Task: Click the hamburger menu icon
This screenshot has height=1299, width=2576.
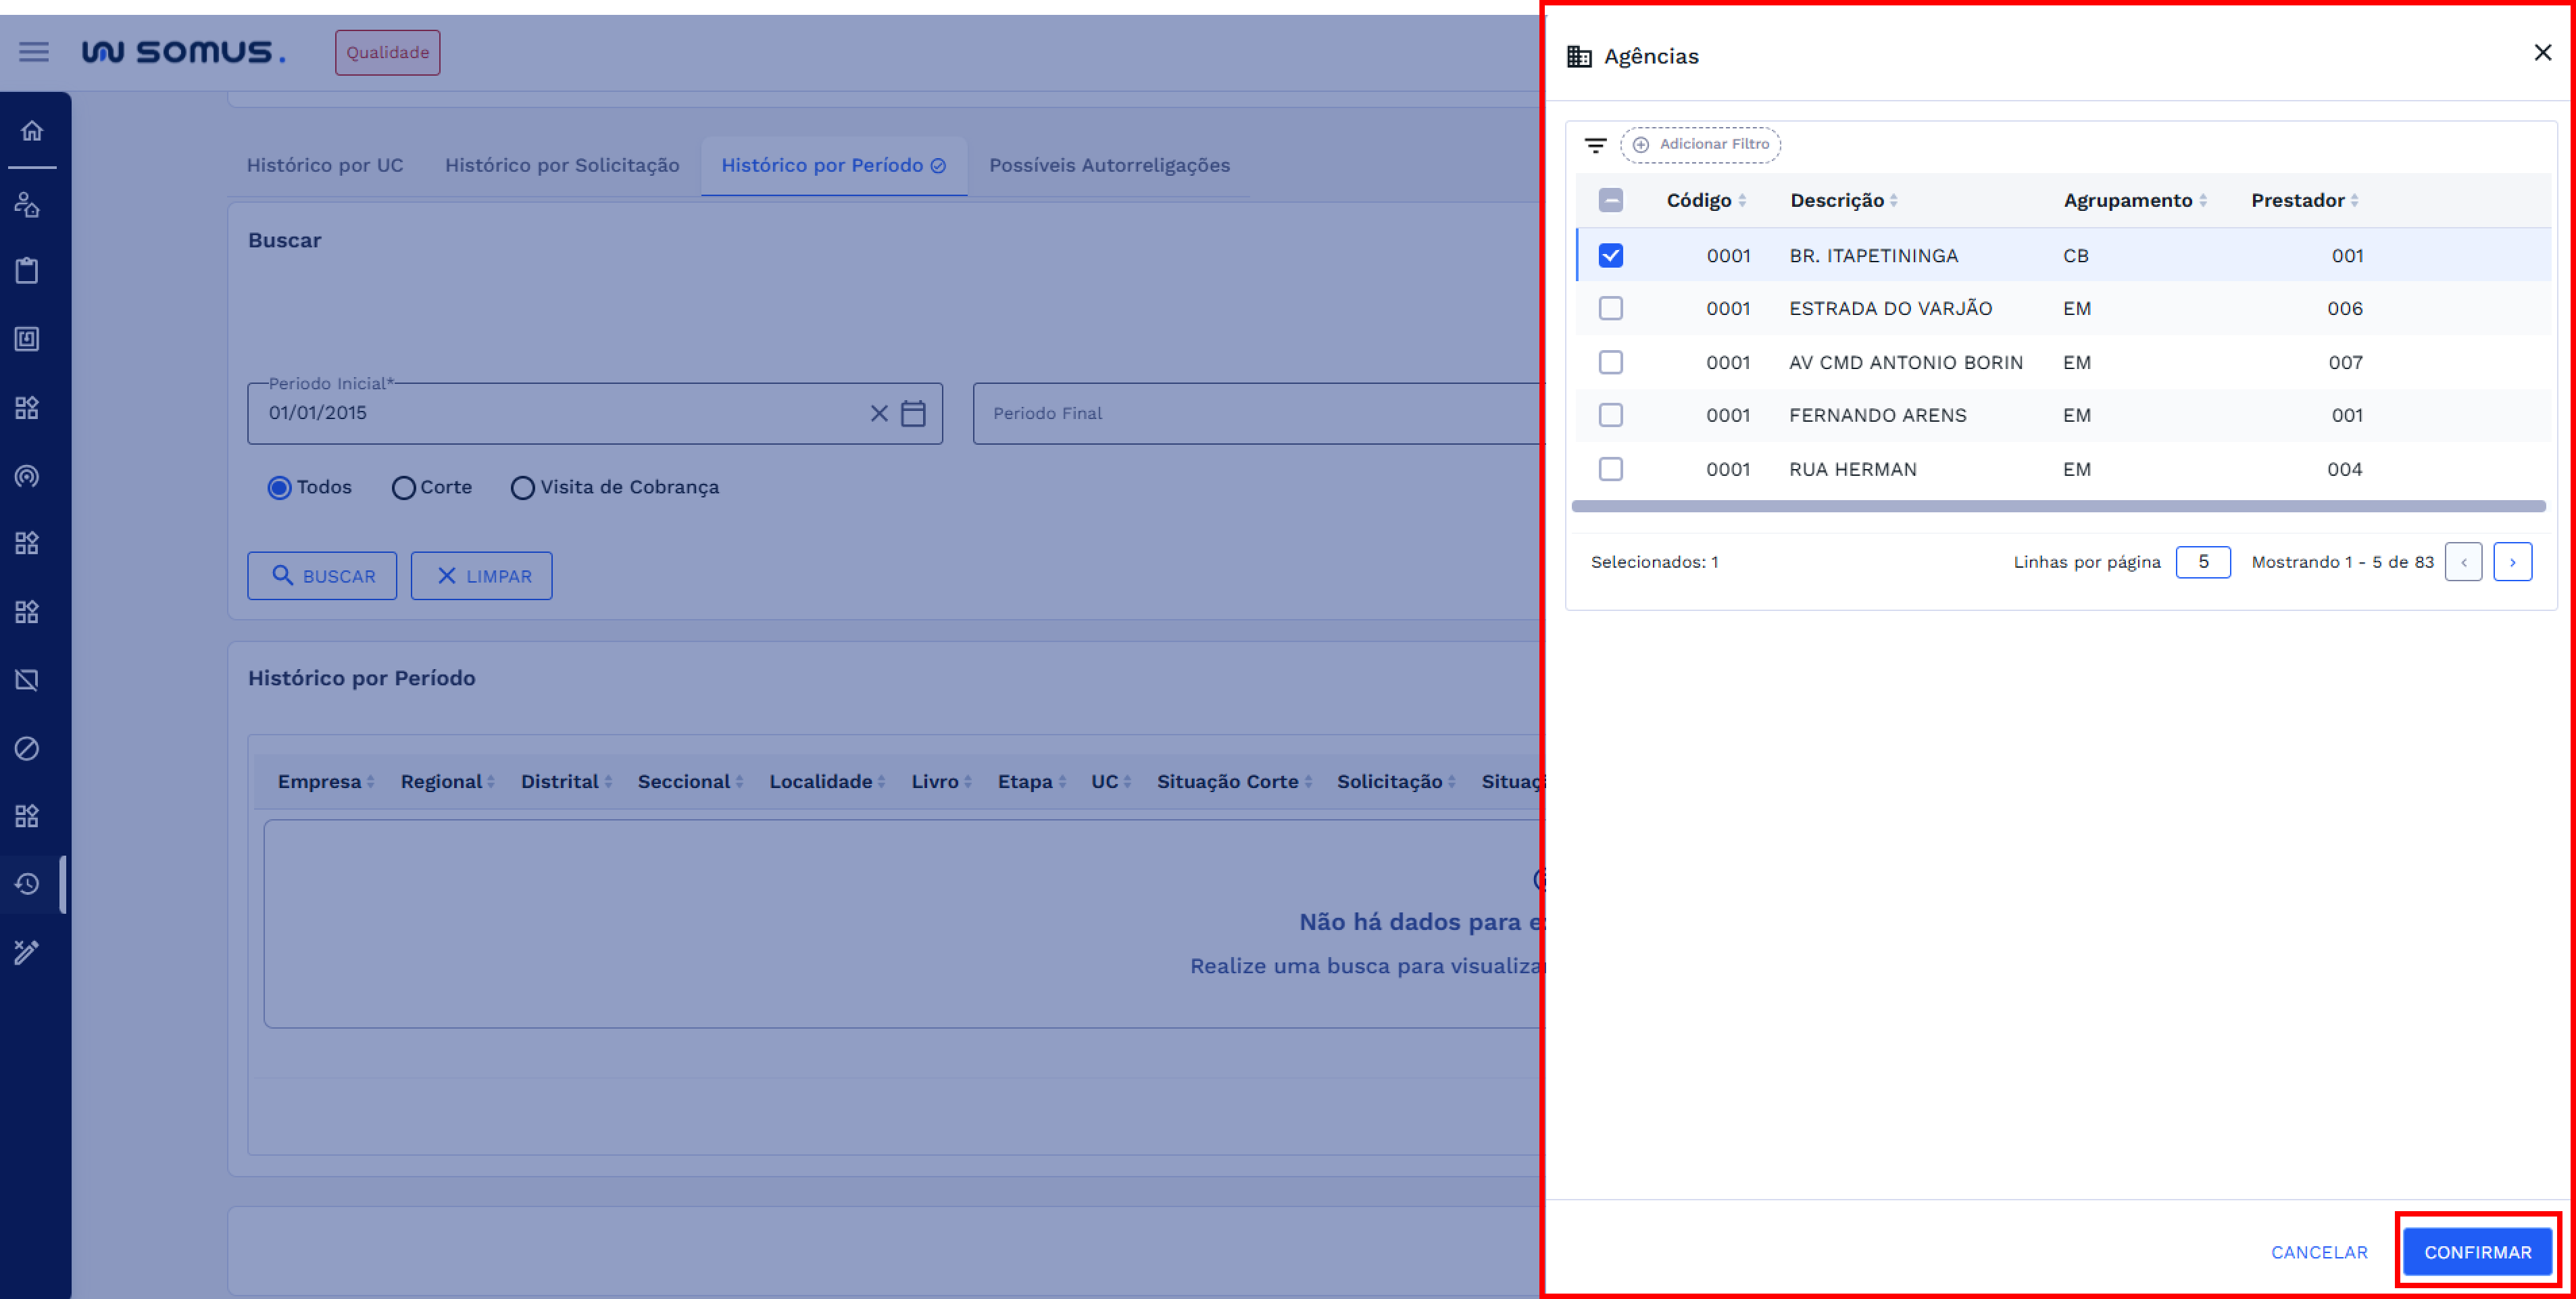Action: [34, 52]
